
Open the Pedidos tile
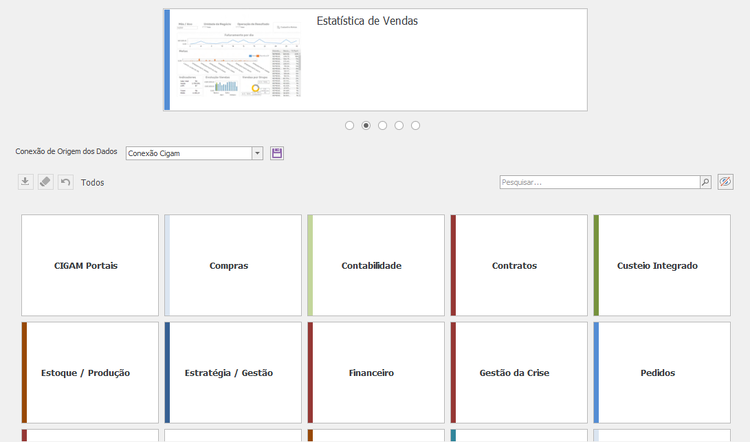pos(662,372)
